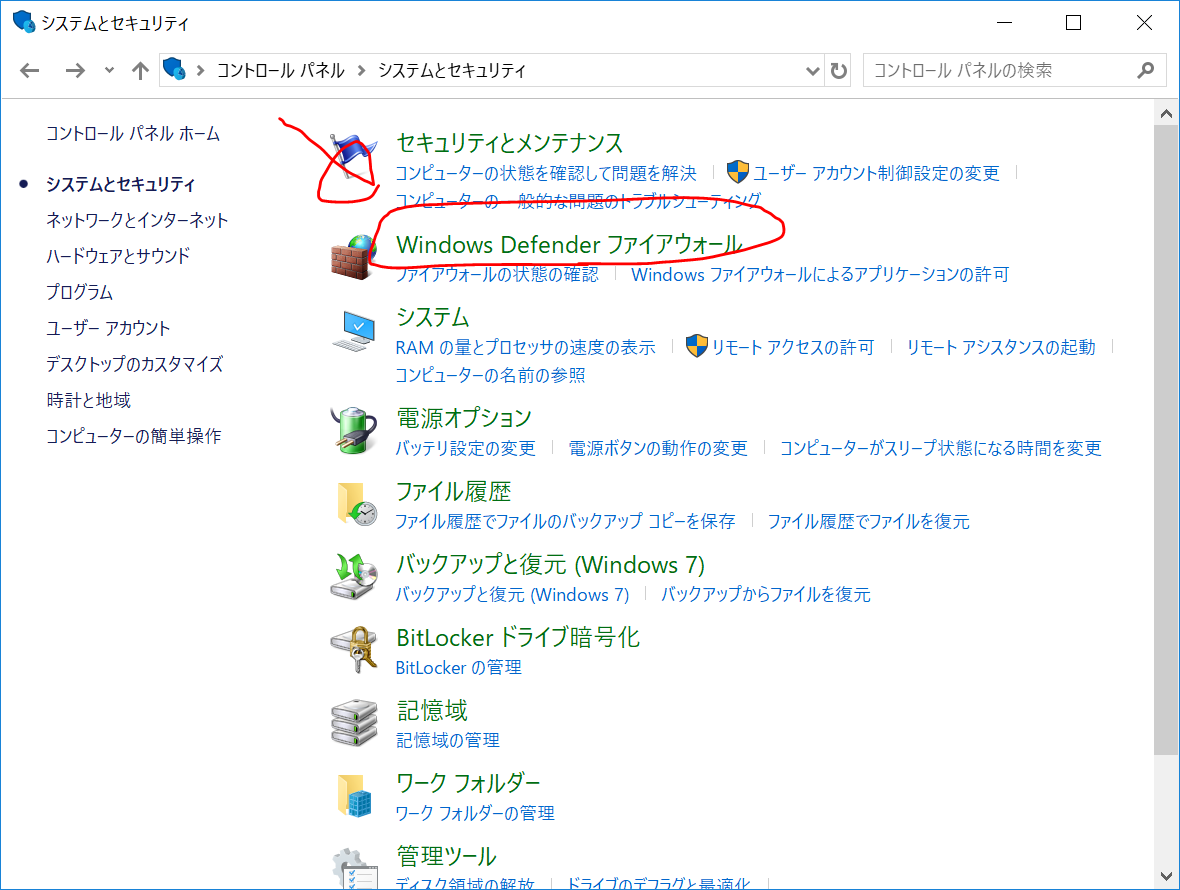The image size is (1180, 890).
Task: Expand breadcrumb arrow after コントロール パネル
Action: (361, 71)
